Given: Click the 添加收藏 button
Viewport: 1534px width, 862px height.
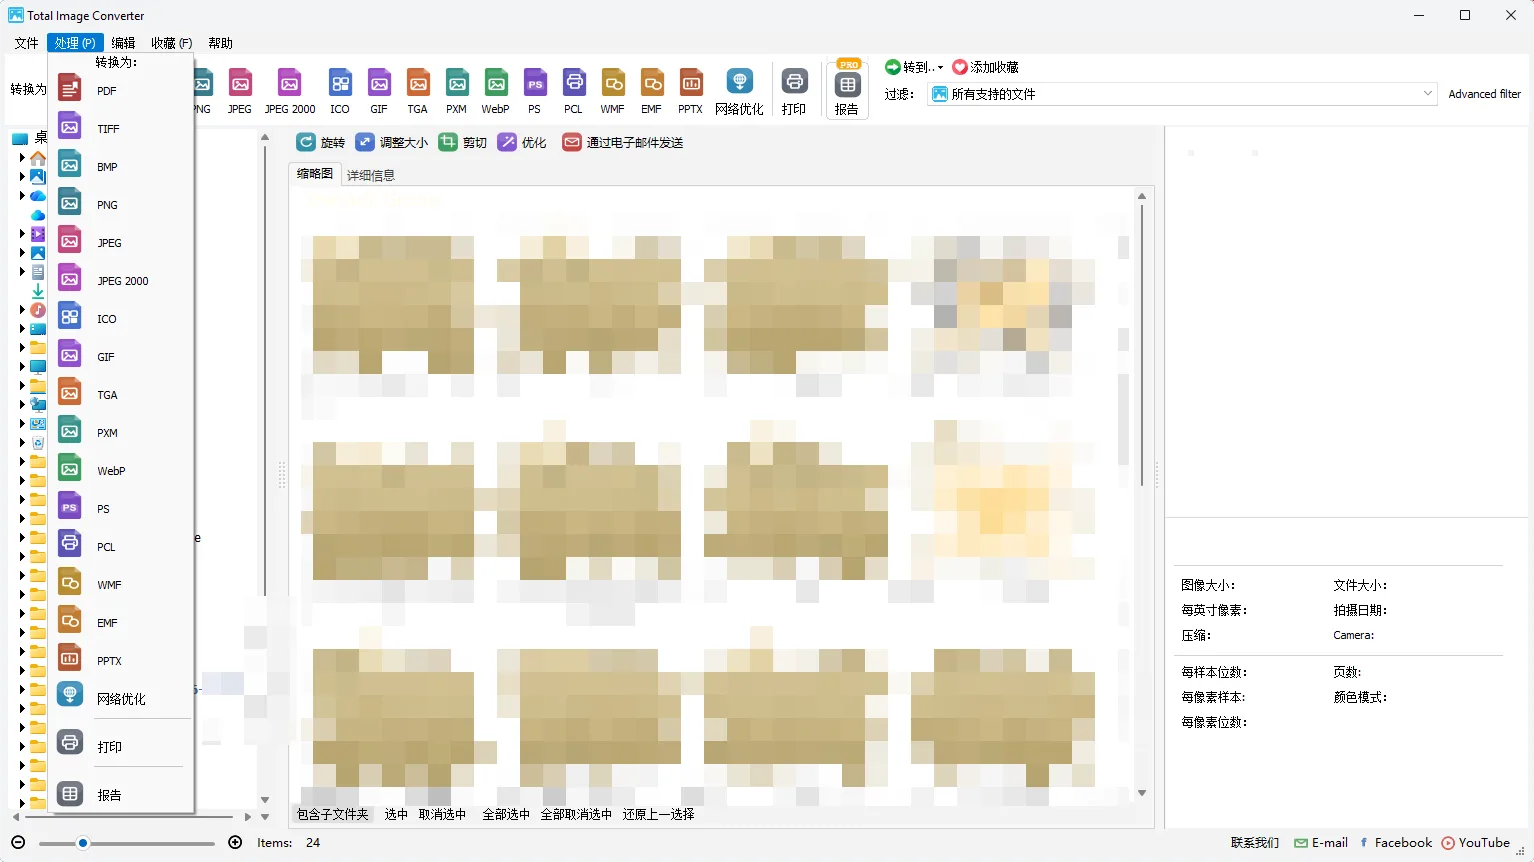Looking at the screenshot, I should click(985, 67).
